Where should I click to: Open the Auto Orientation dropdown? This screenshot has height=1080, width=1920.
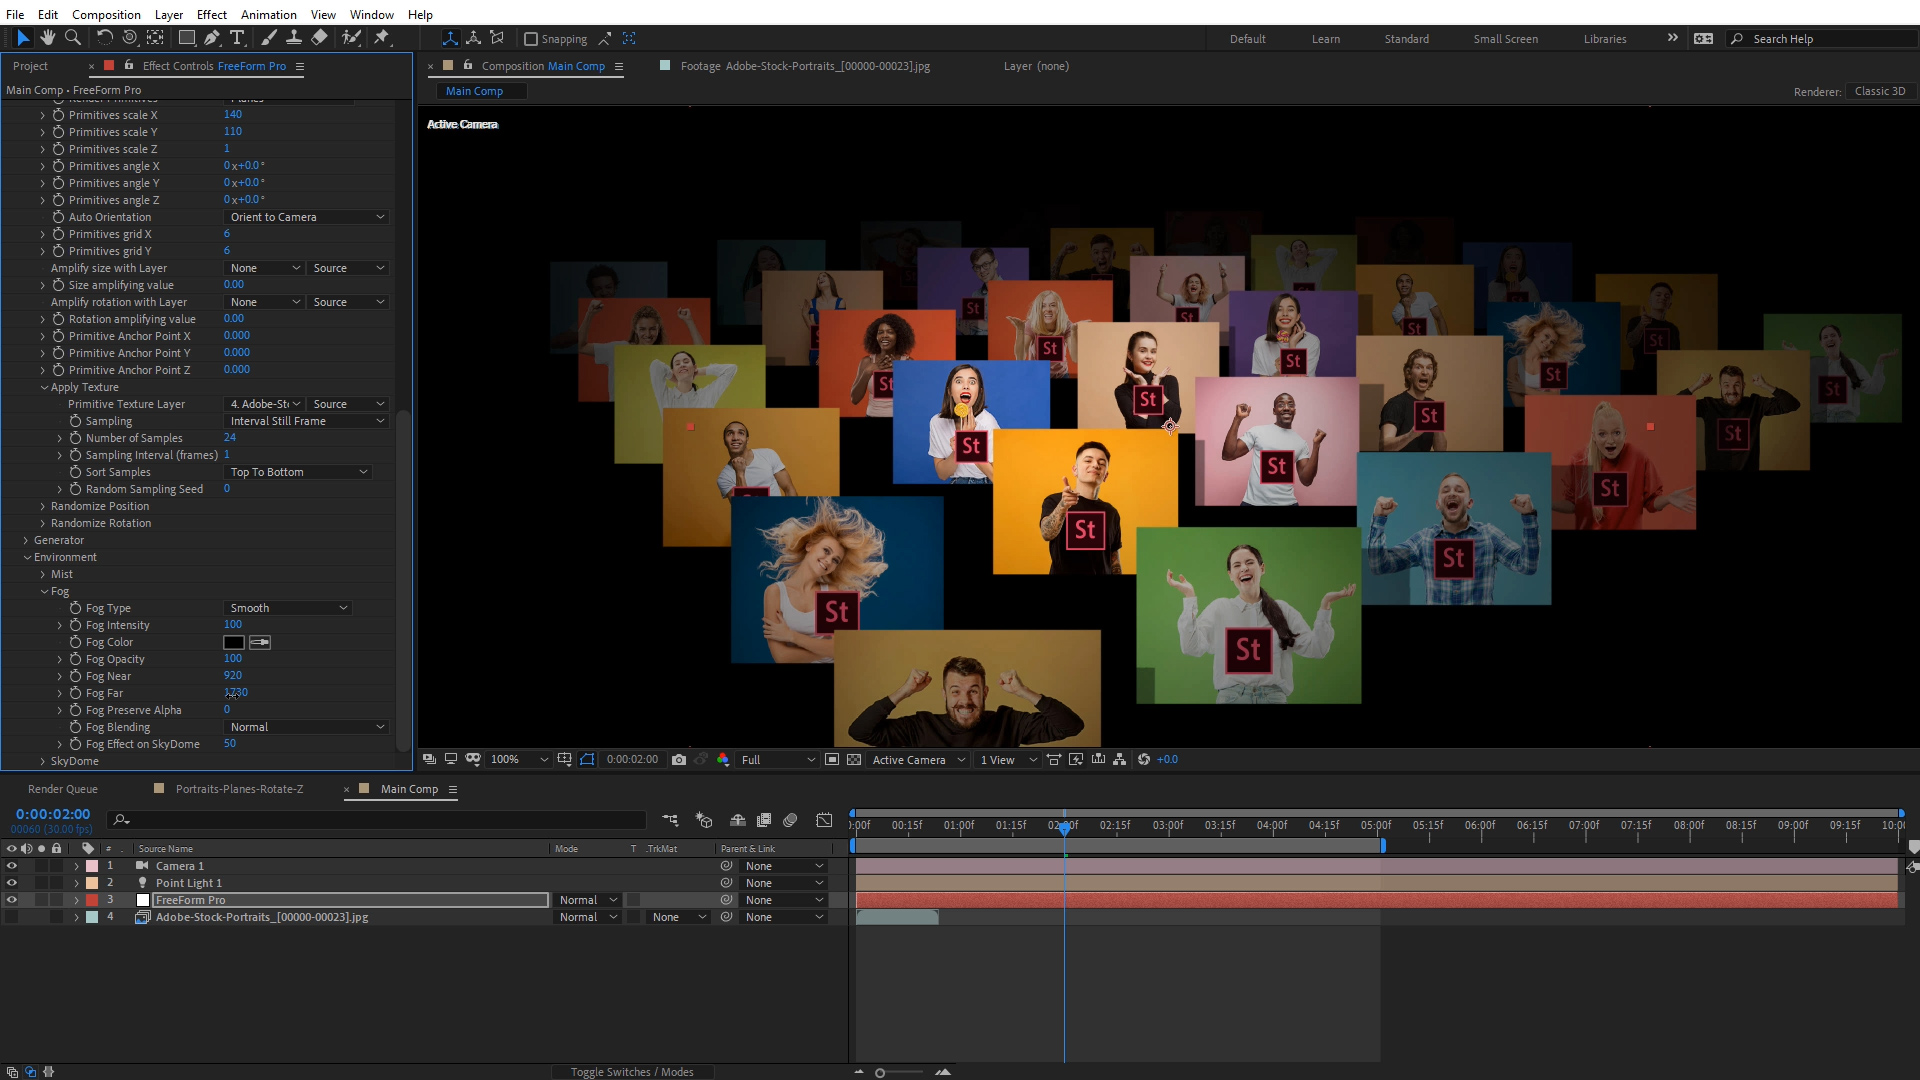(306, 217)
